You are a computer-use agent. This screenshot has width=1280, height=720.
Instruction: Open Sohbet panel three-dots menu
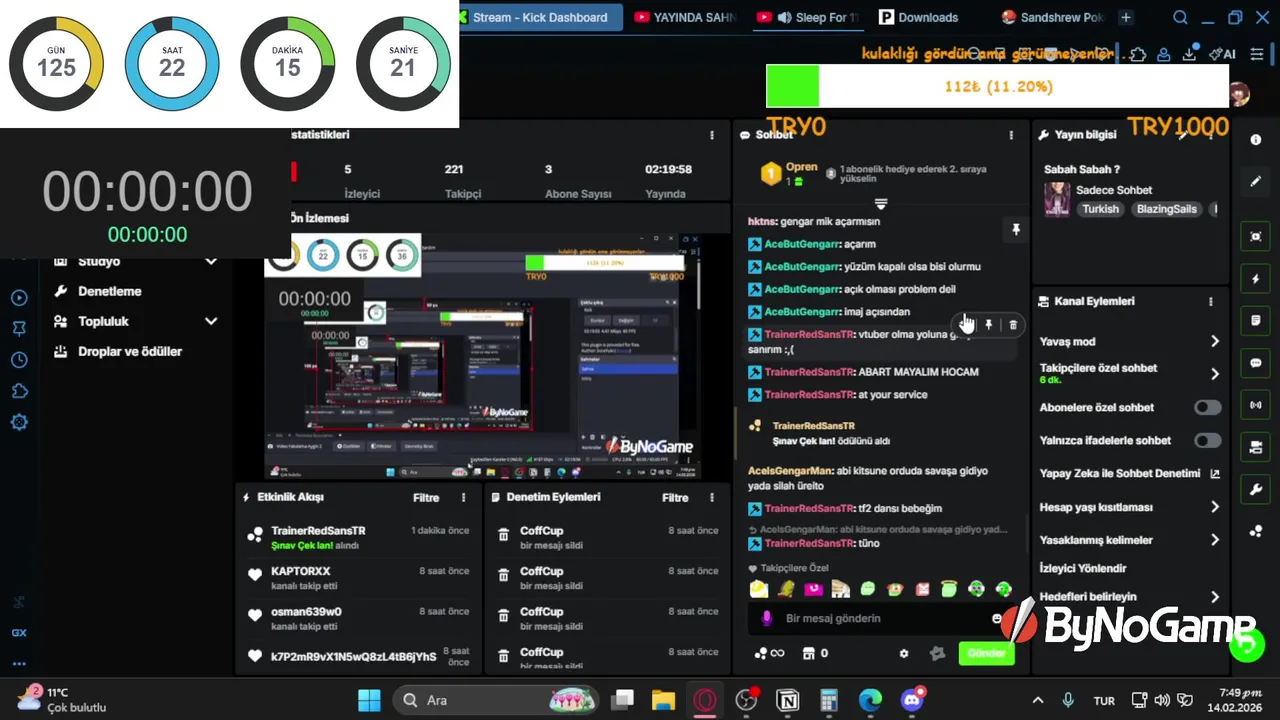pyautogui.click(x=1011, y=135)
